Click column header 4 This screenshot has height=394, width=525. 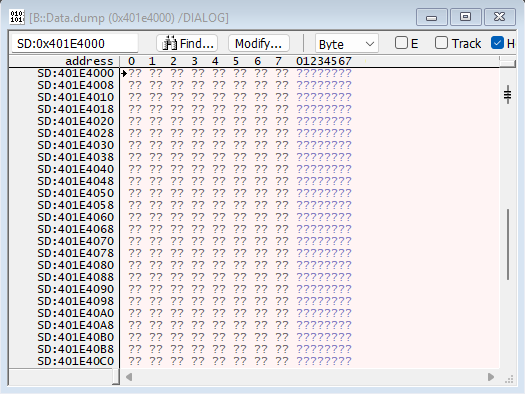pyautogui.click(x=215, y=61)
